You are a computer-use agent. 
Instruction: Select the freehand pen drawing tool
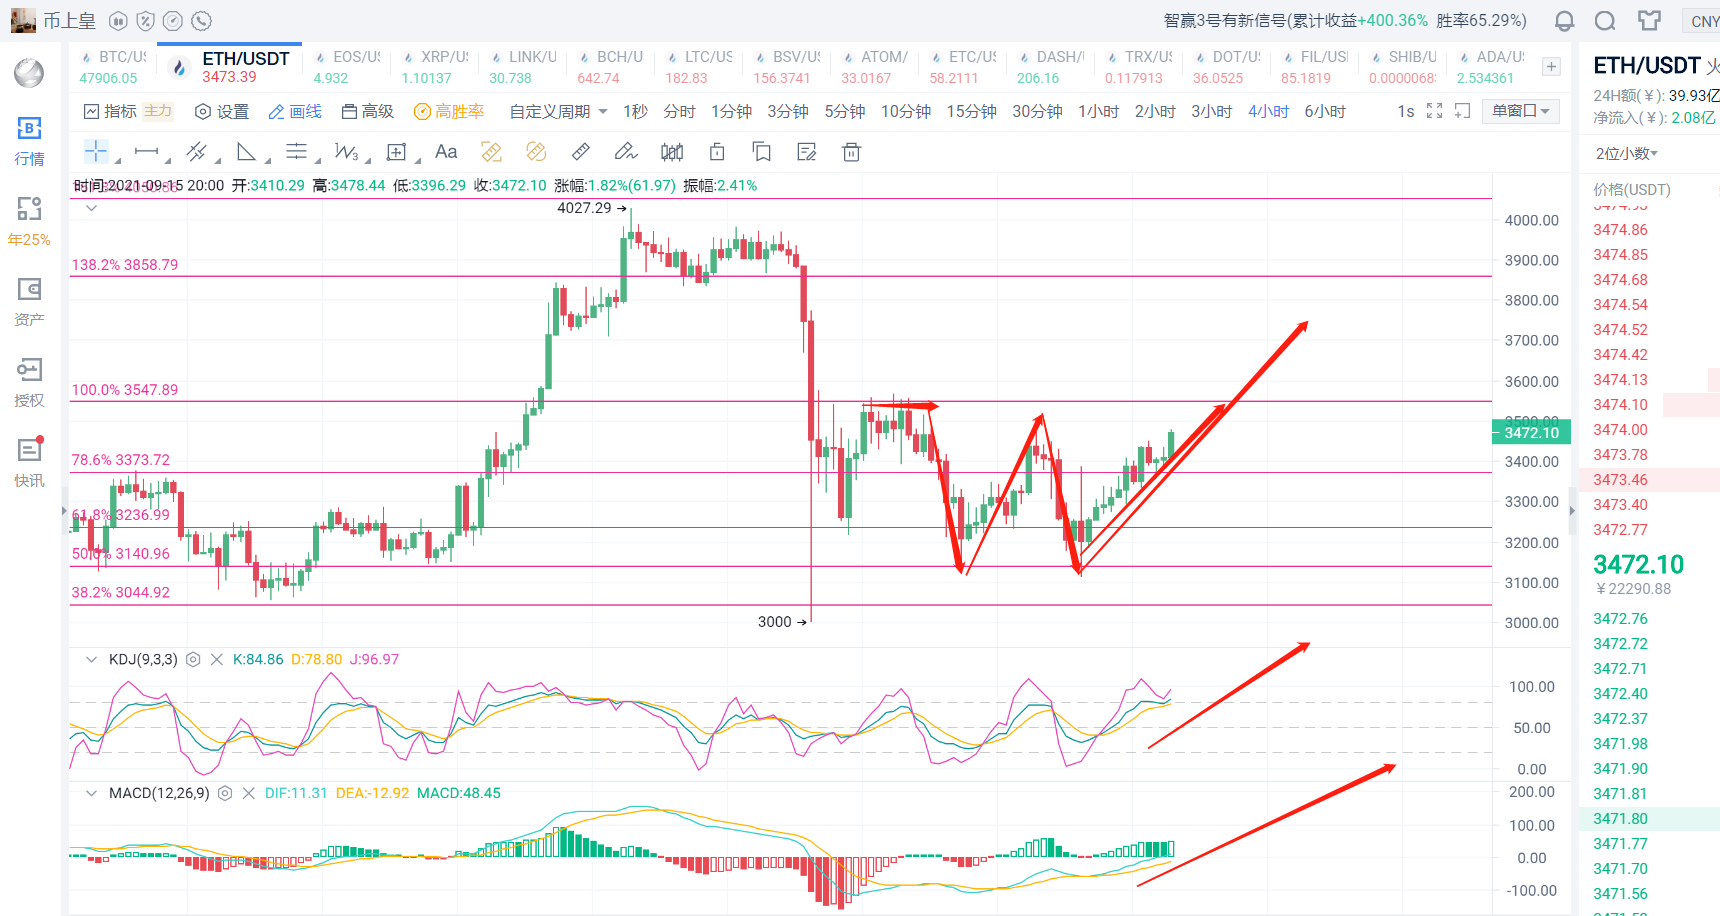point(626,152)
